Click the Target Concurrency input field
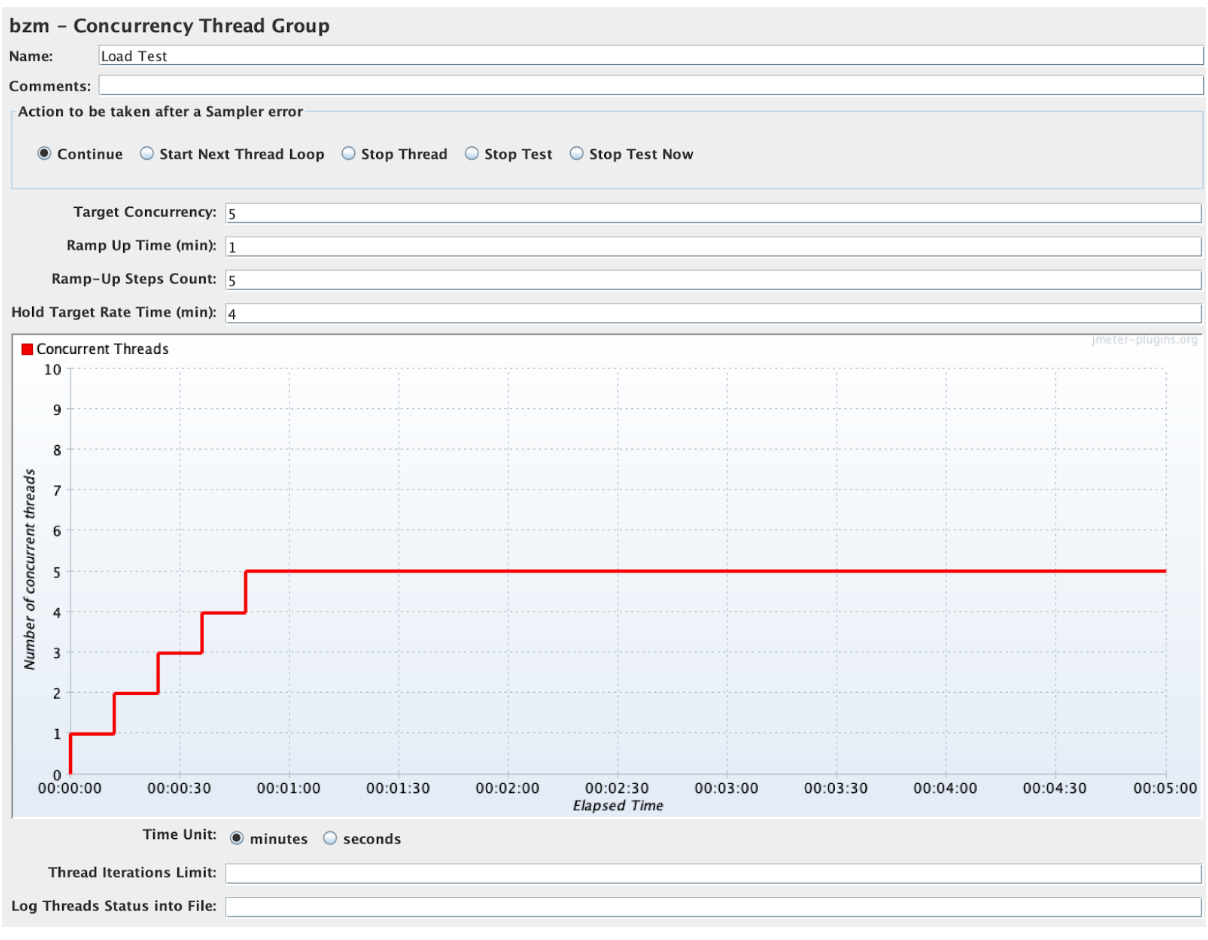The height and width of the screenshot is (940, 1208). point(712,213)
